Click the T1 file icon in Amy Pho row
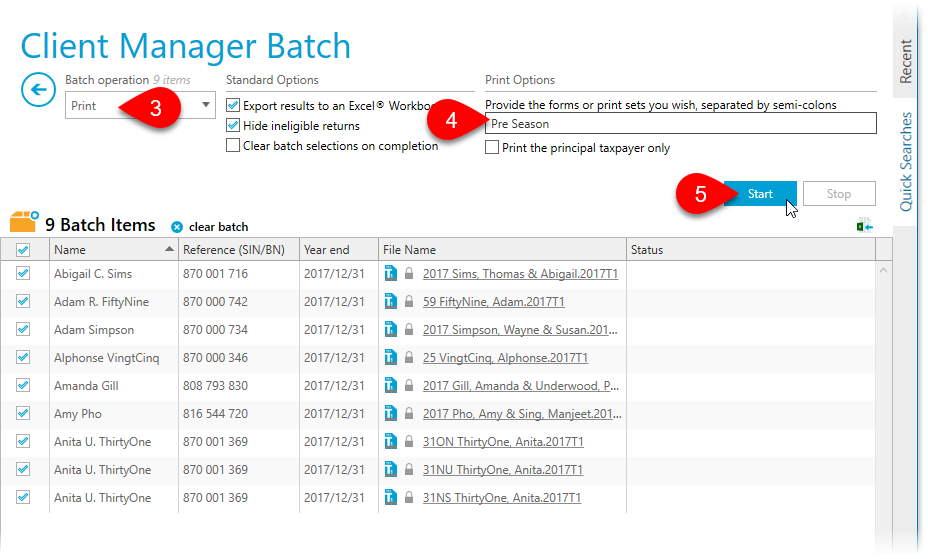This screenshot has width=928, height=559. pyautogui.click(x=391, y=413)
